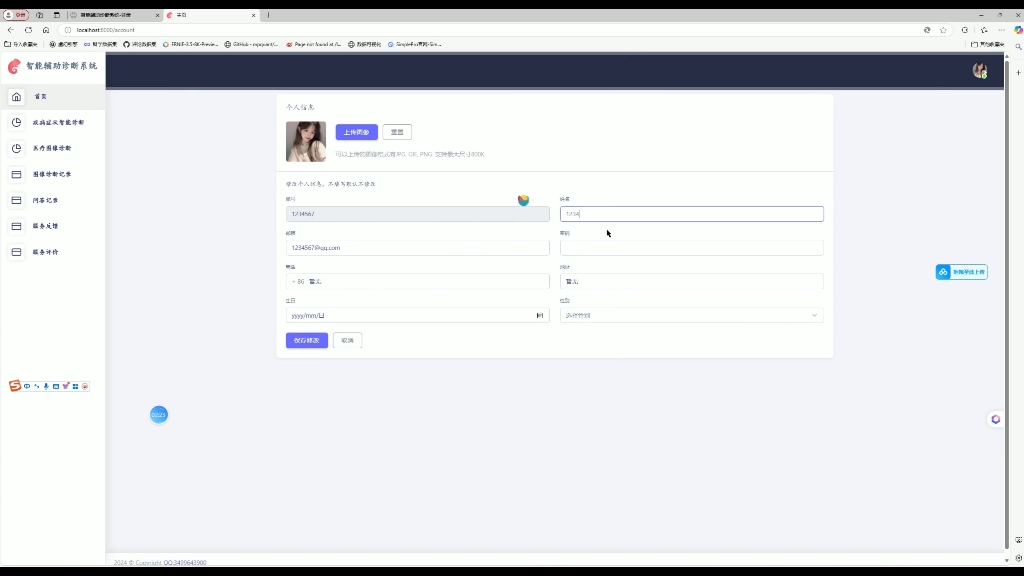This screenshot has height=576, width=1024.
Task: Go to 首页 in sidebar
Action: point(52,97)
